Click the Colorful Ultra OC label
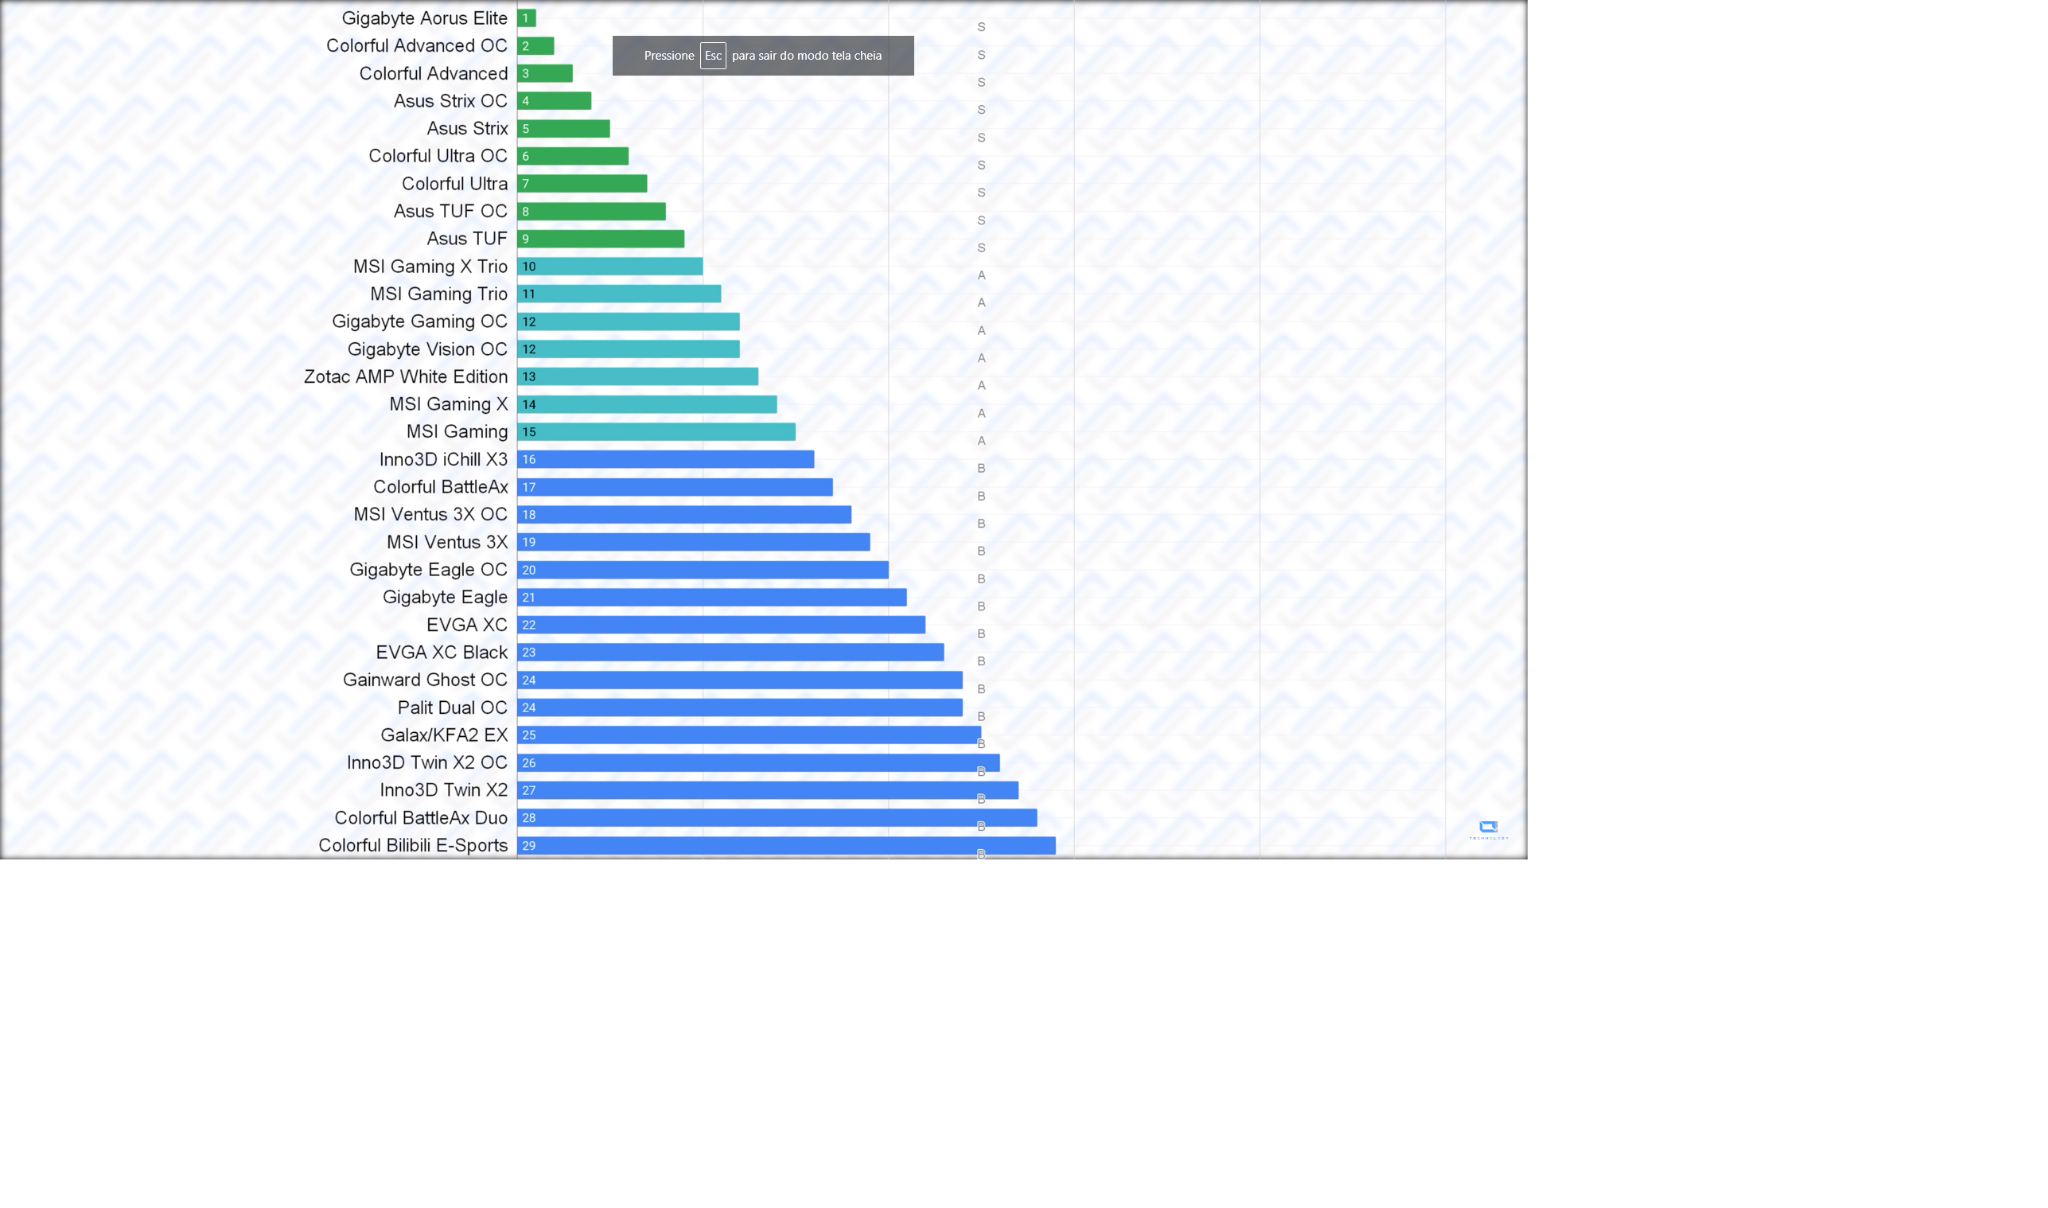The image size is (2048, 1208). [x=438, y=156]
